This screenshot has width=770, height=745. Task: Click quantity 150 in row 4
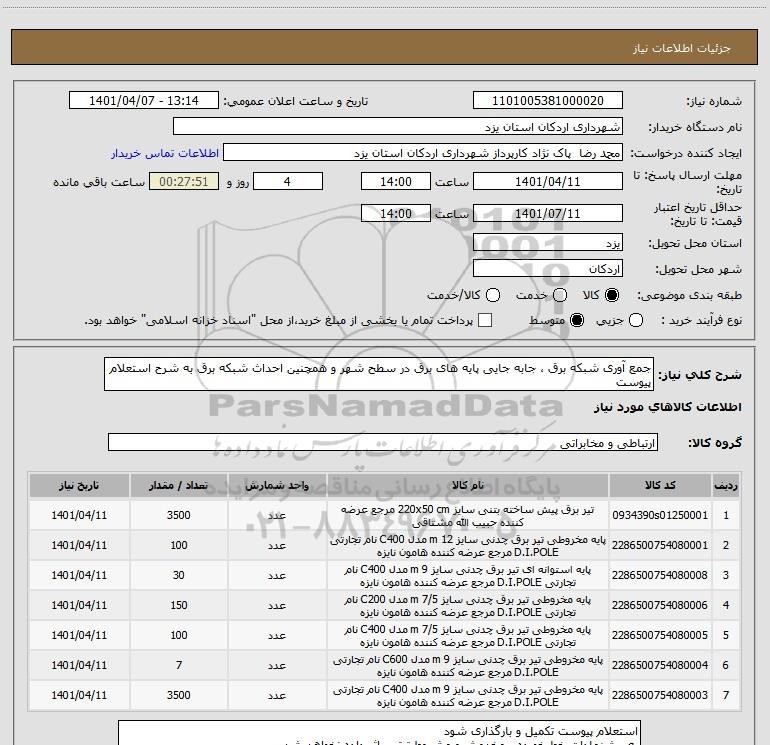point(179,605)
